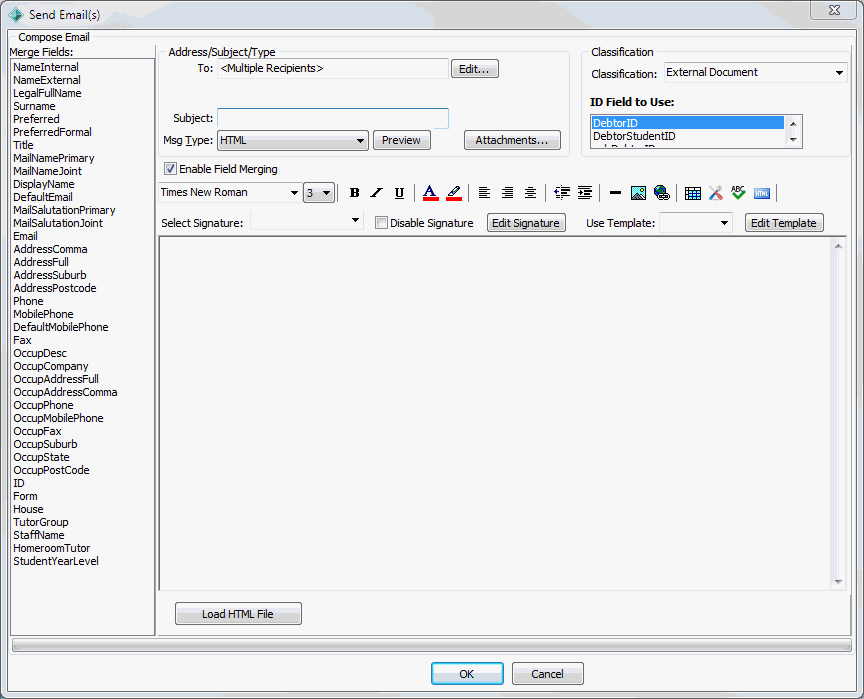The width and height of the screenshot is (864, 699).
Task: Select DebtorID in ID field list
Action: [688, 123]
